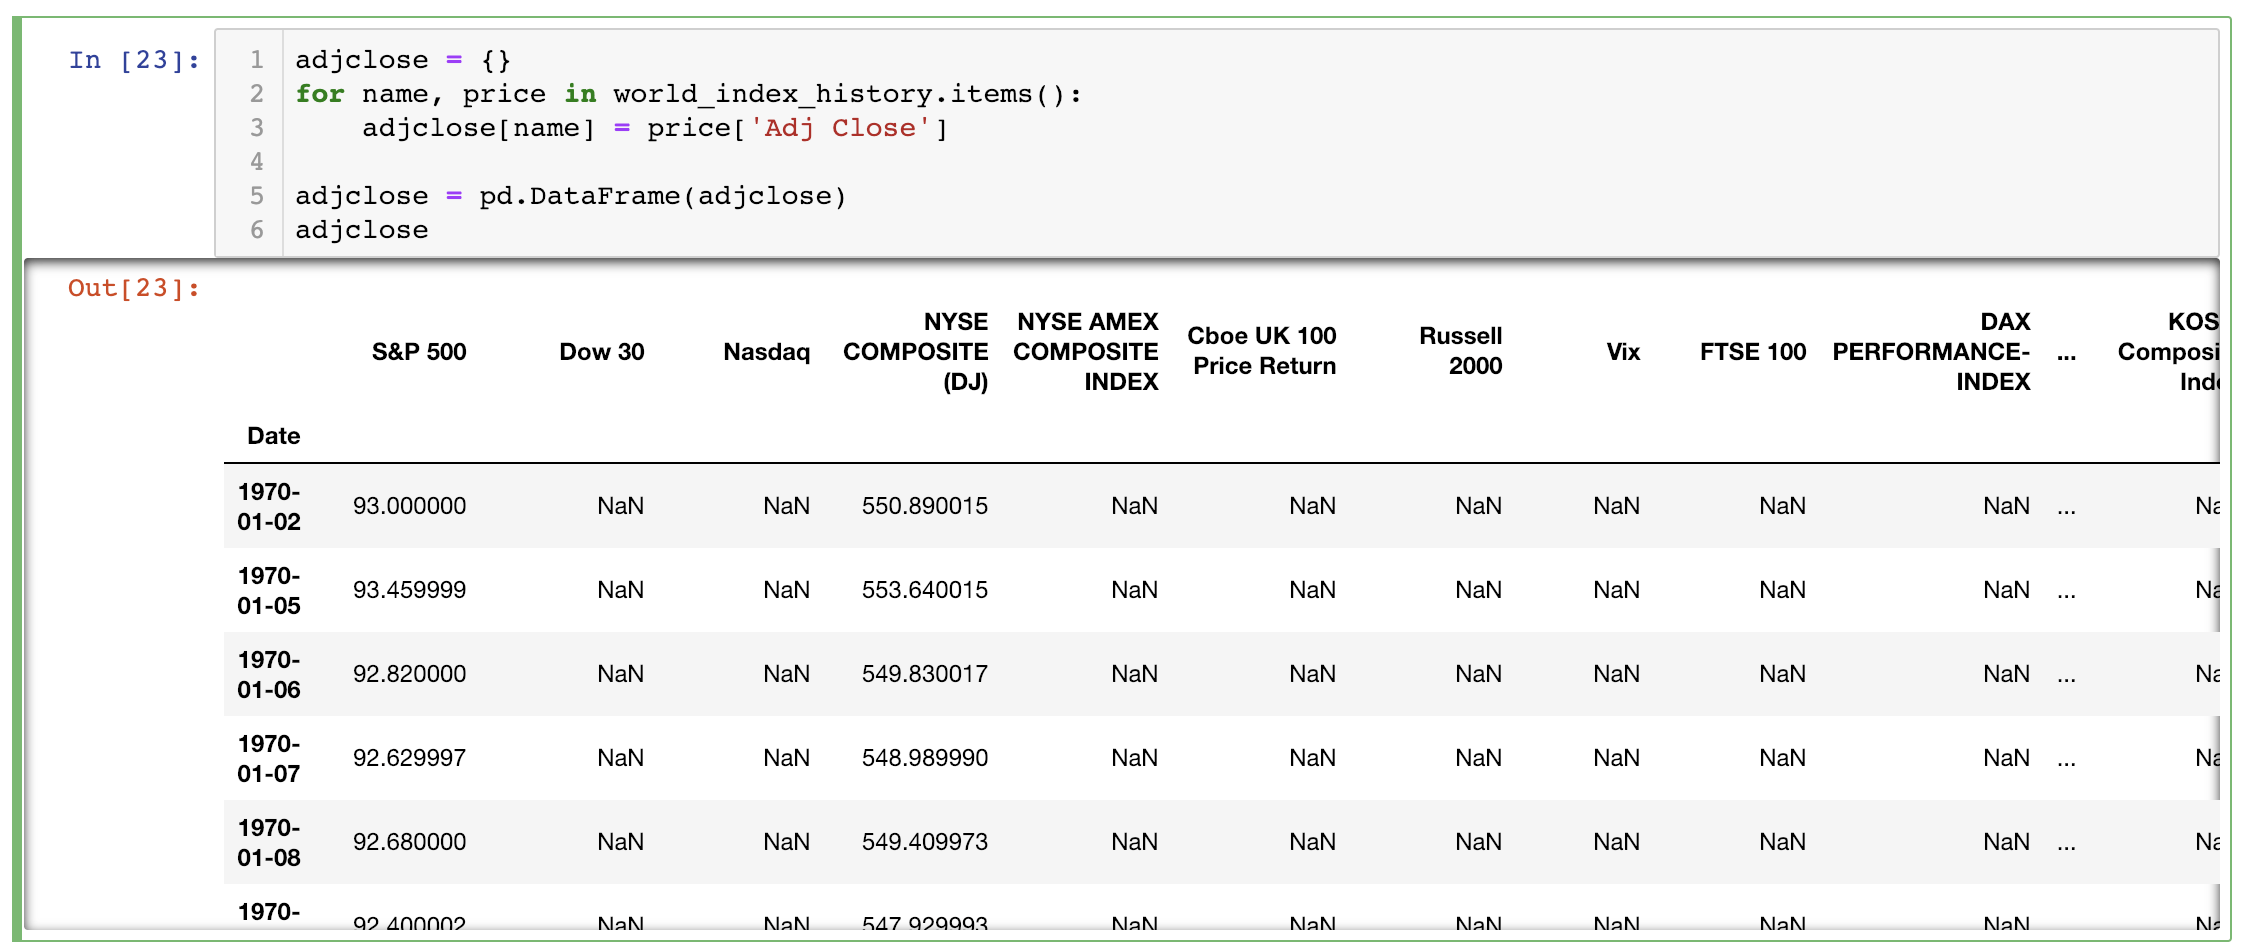Click the FTSE 100 NaN for 1970-01-06

pos(1783,674)
